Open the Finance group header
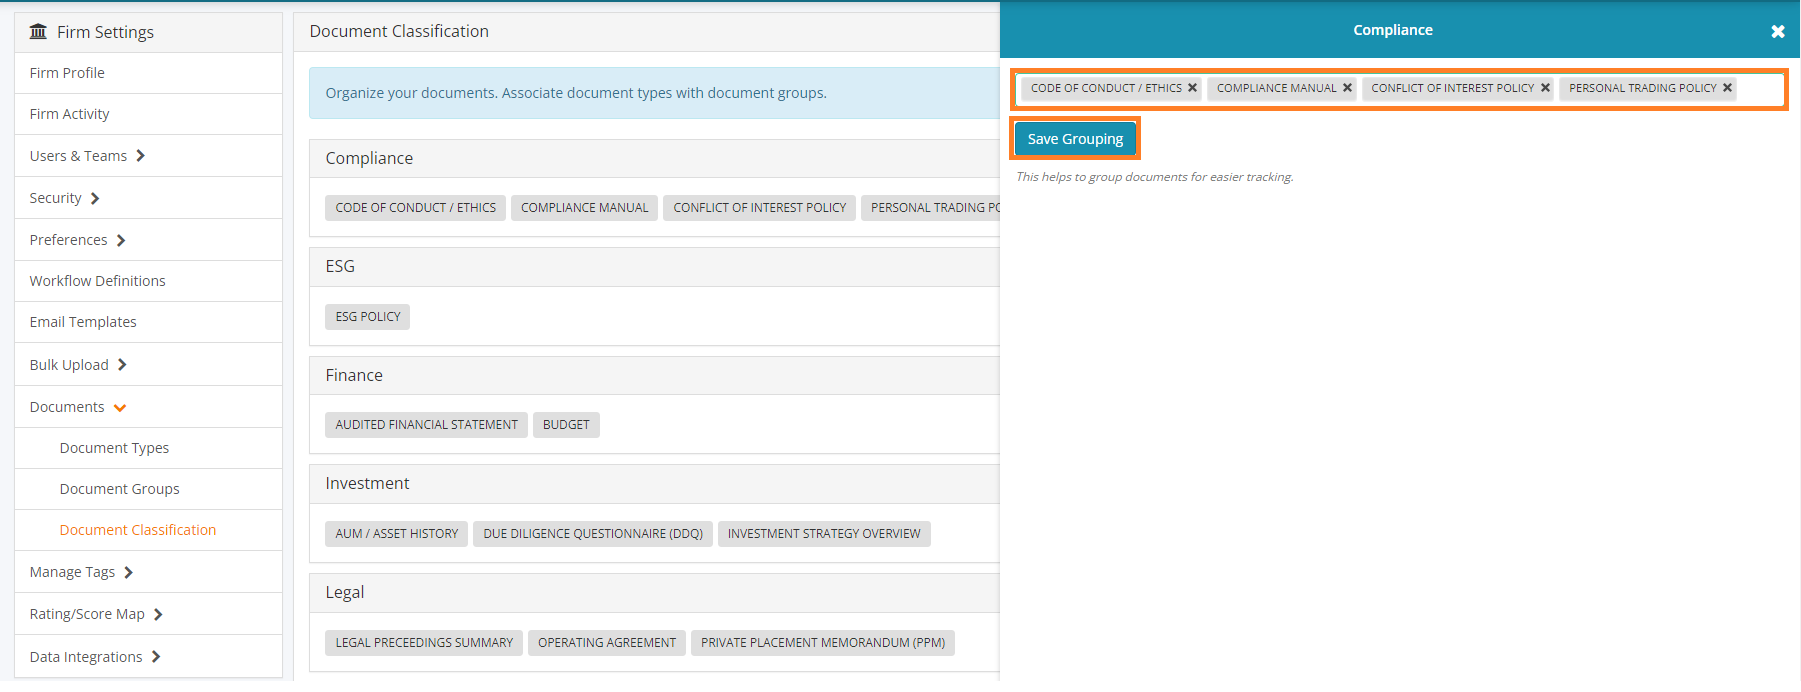The height and width of the screenshot is (692, 1801). pos(654,375)
